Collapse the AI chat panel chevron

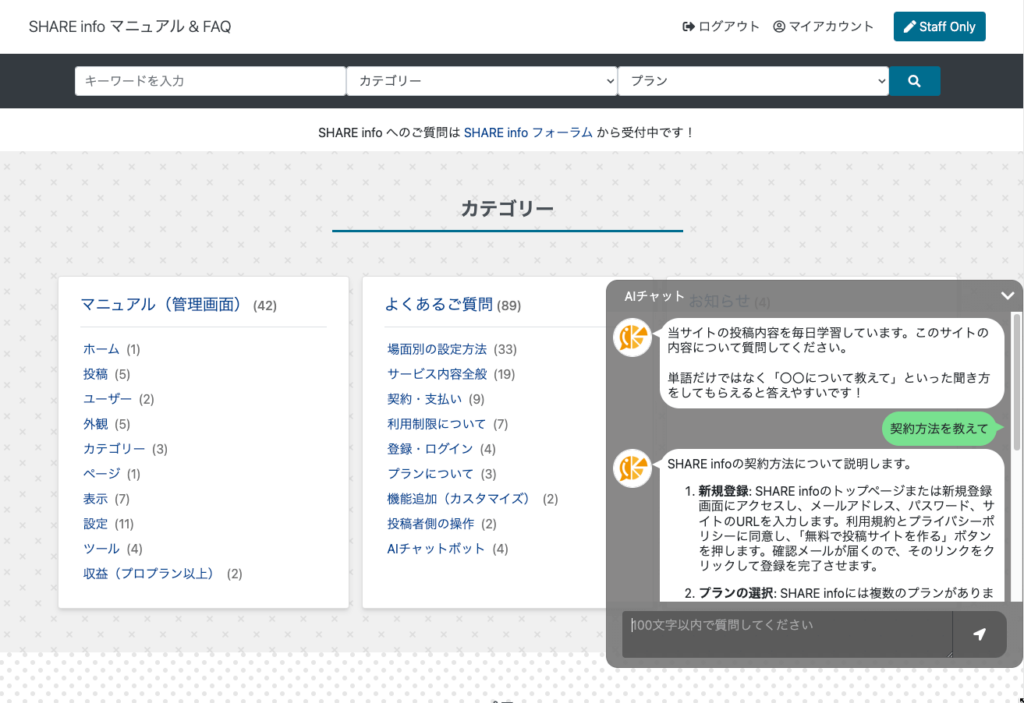(1007, 295)
